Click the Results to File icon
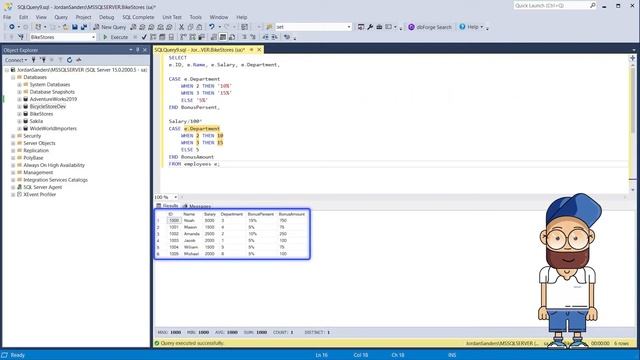This screenshot has height=360, width=640. click(x=232, y=37)
